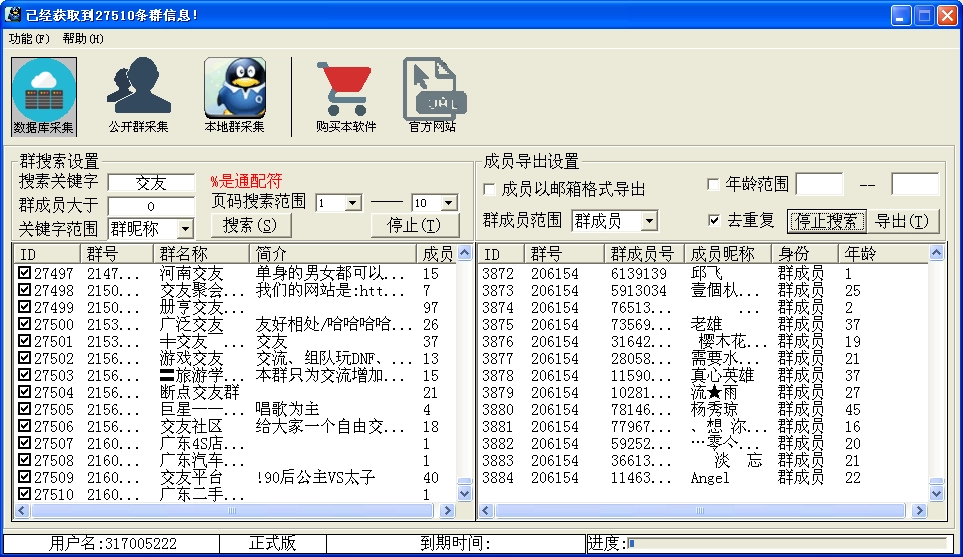963x557 pixels.
Task: Open the start page dropdown showing 1
Action: click(353, 203)
